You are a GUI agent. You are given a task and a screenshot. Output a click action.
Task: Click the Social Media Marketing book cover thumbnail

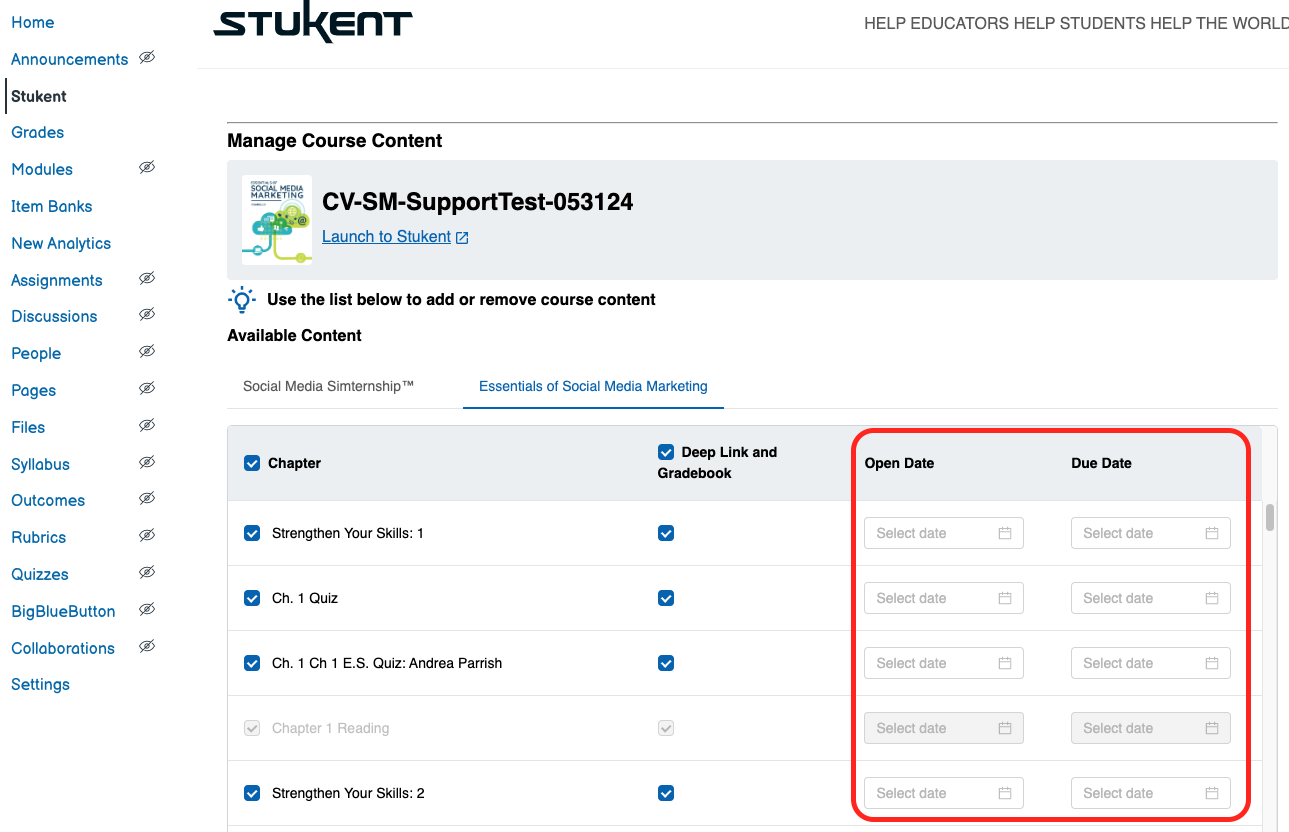[x=277, y=220]
